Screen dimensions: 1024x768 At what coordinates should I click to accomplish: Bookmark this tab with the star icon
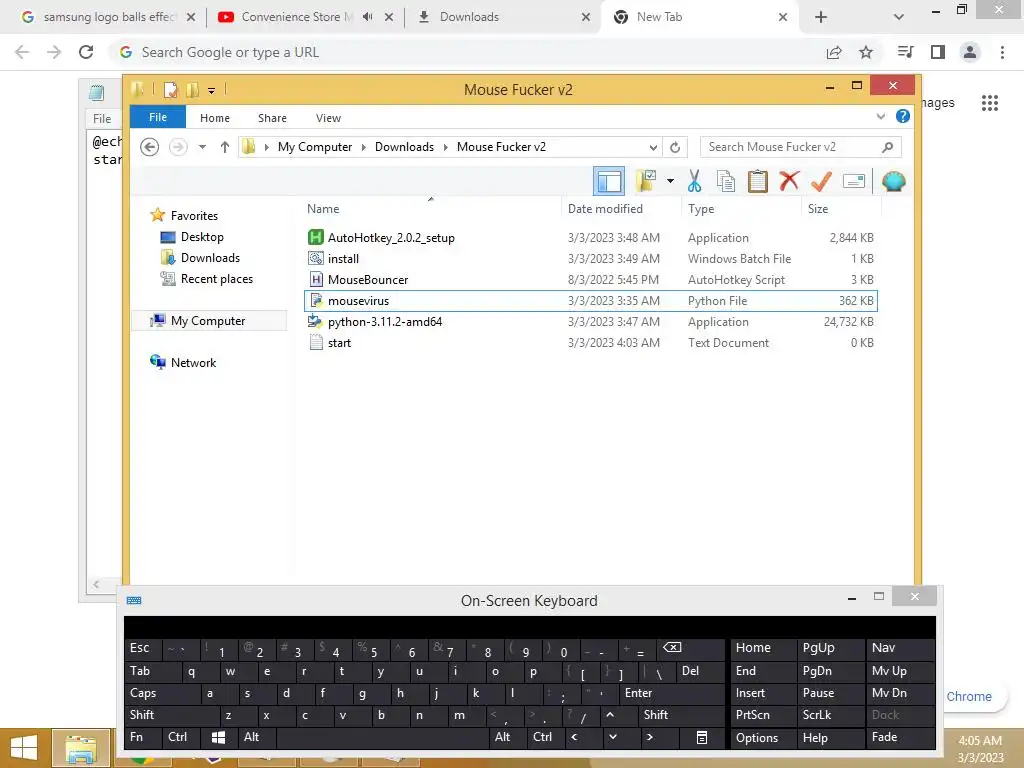[x=866, y=52]
